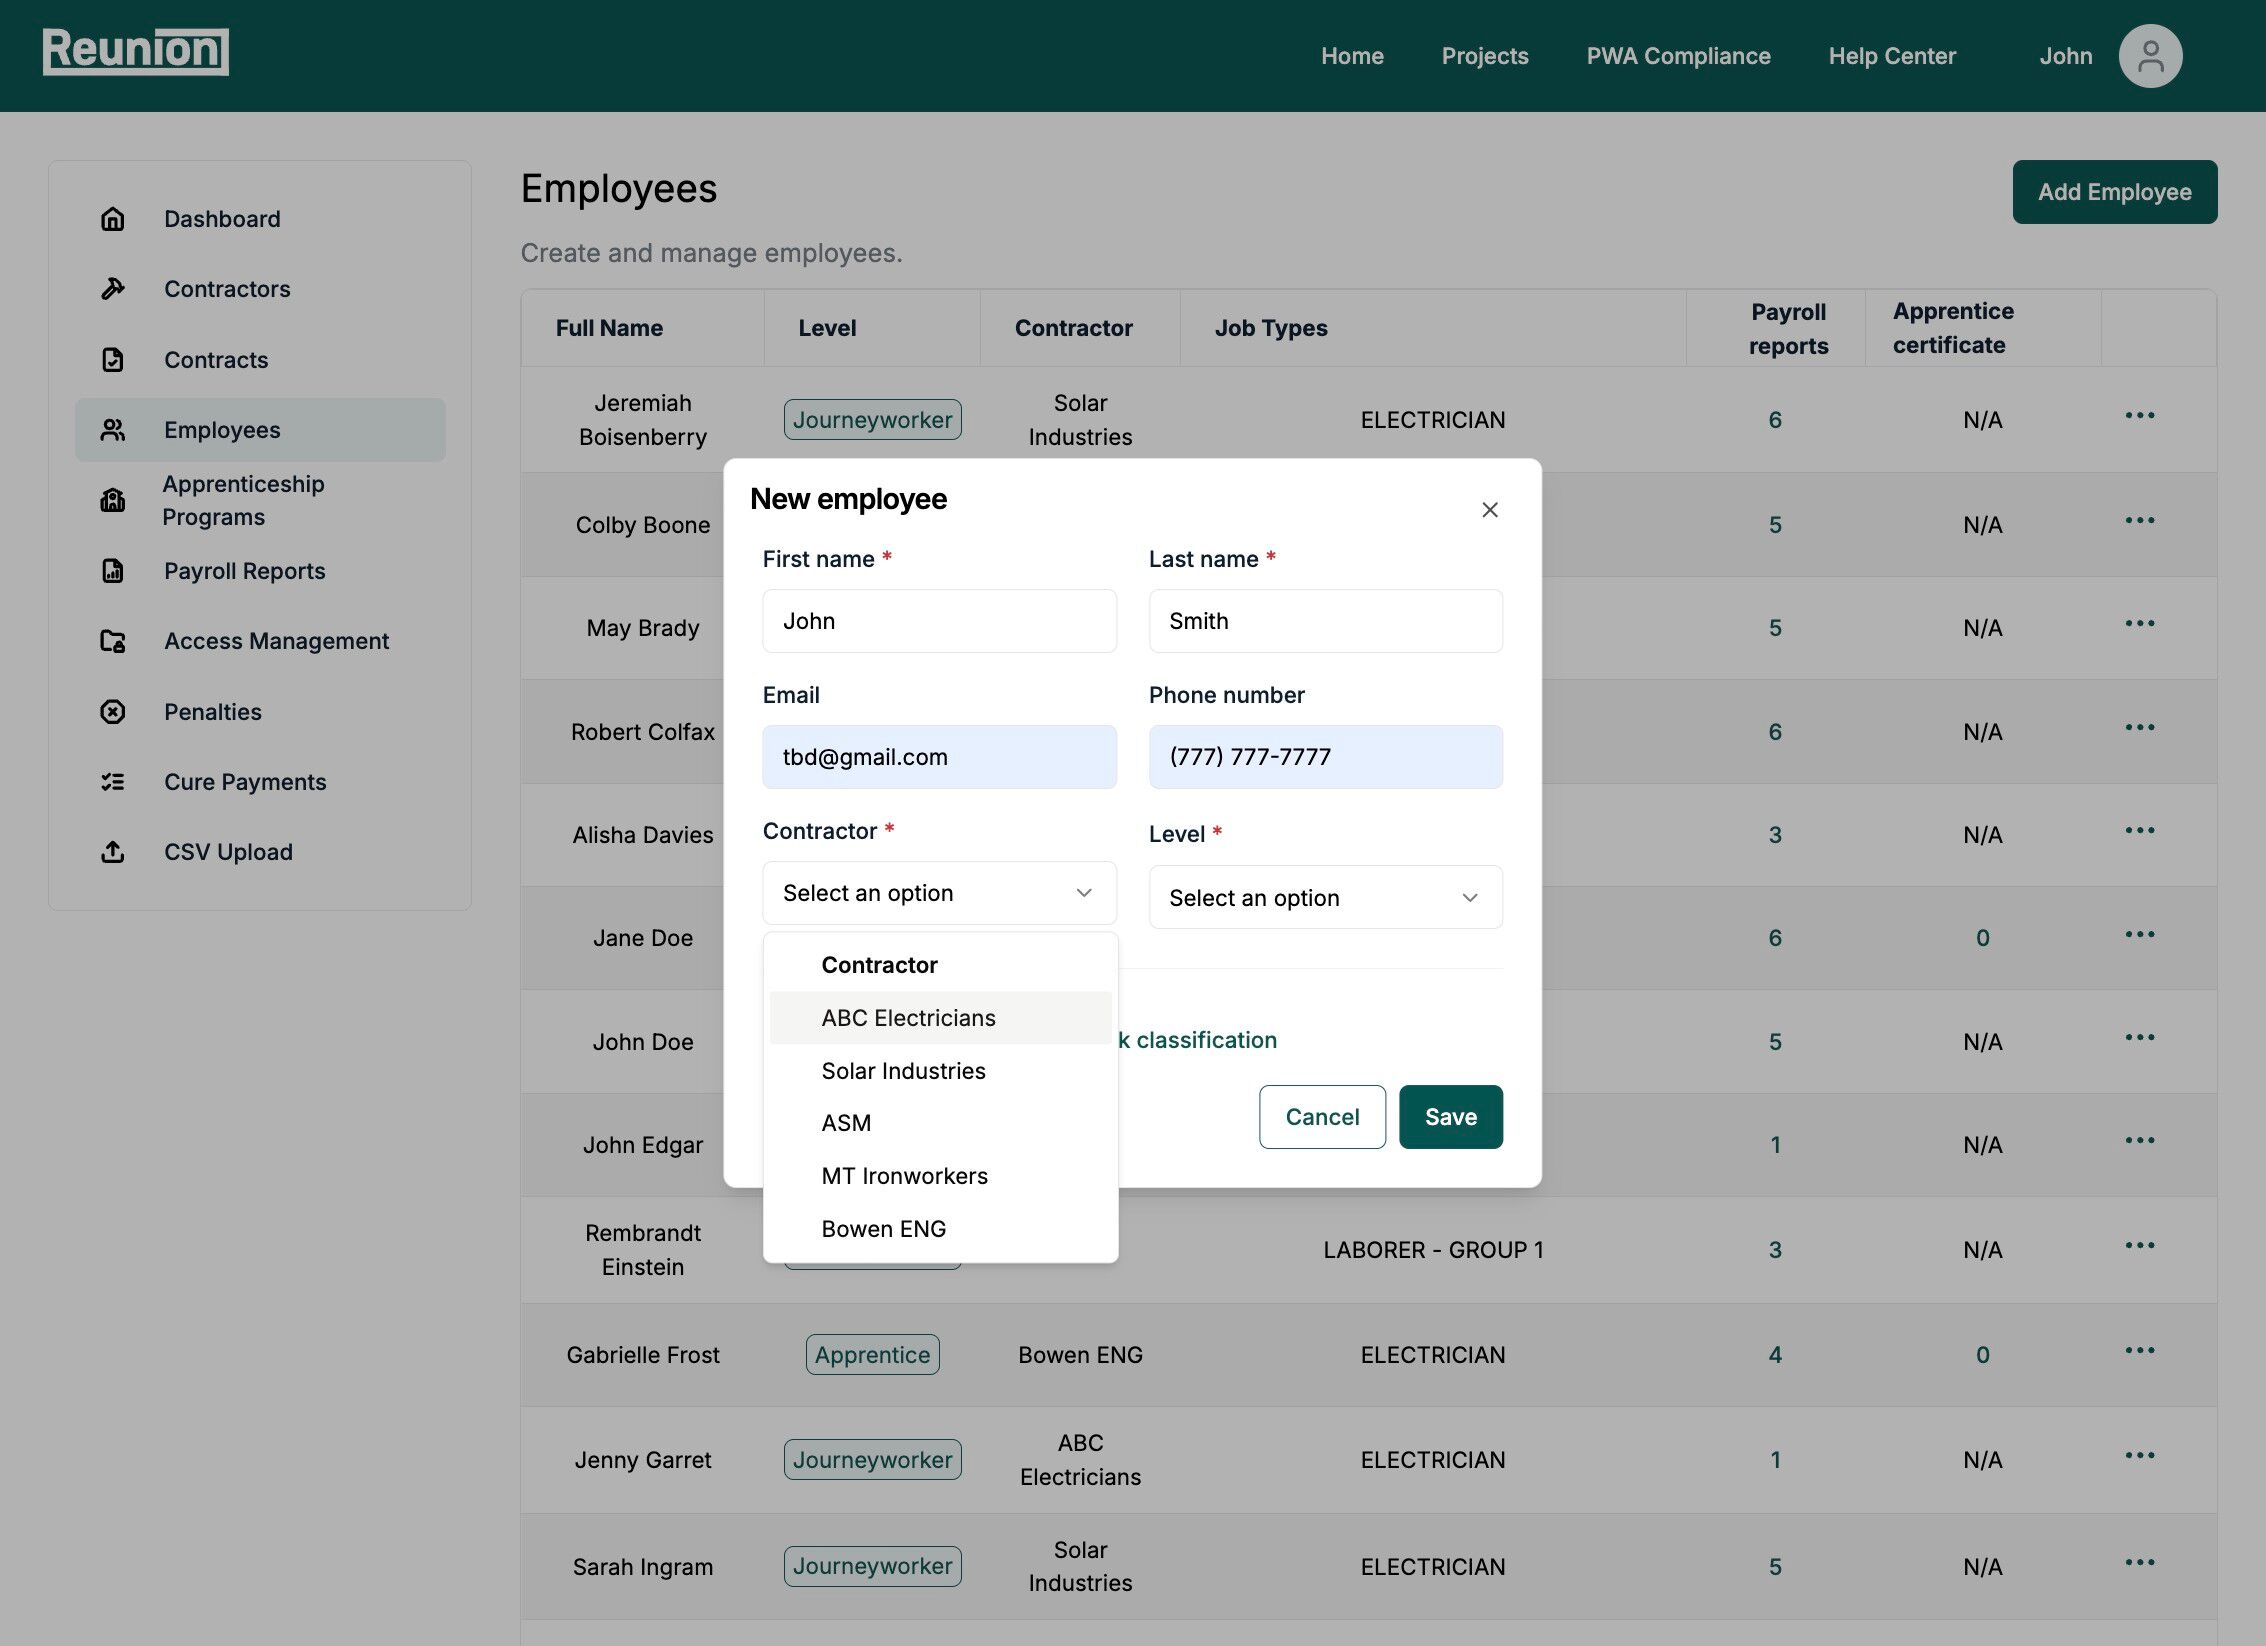2266x1646 pixels.
Task: Open row actions menu for Gabrielle Frost
Action: click(2140, 1351)
